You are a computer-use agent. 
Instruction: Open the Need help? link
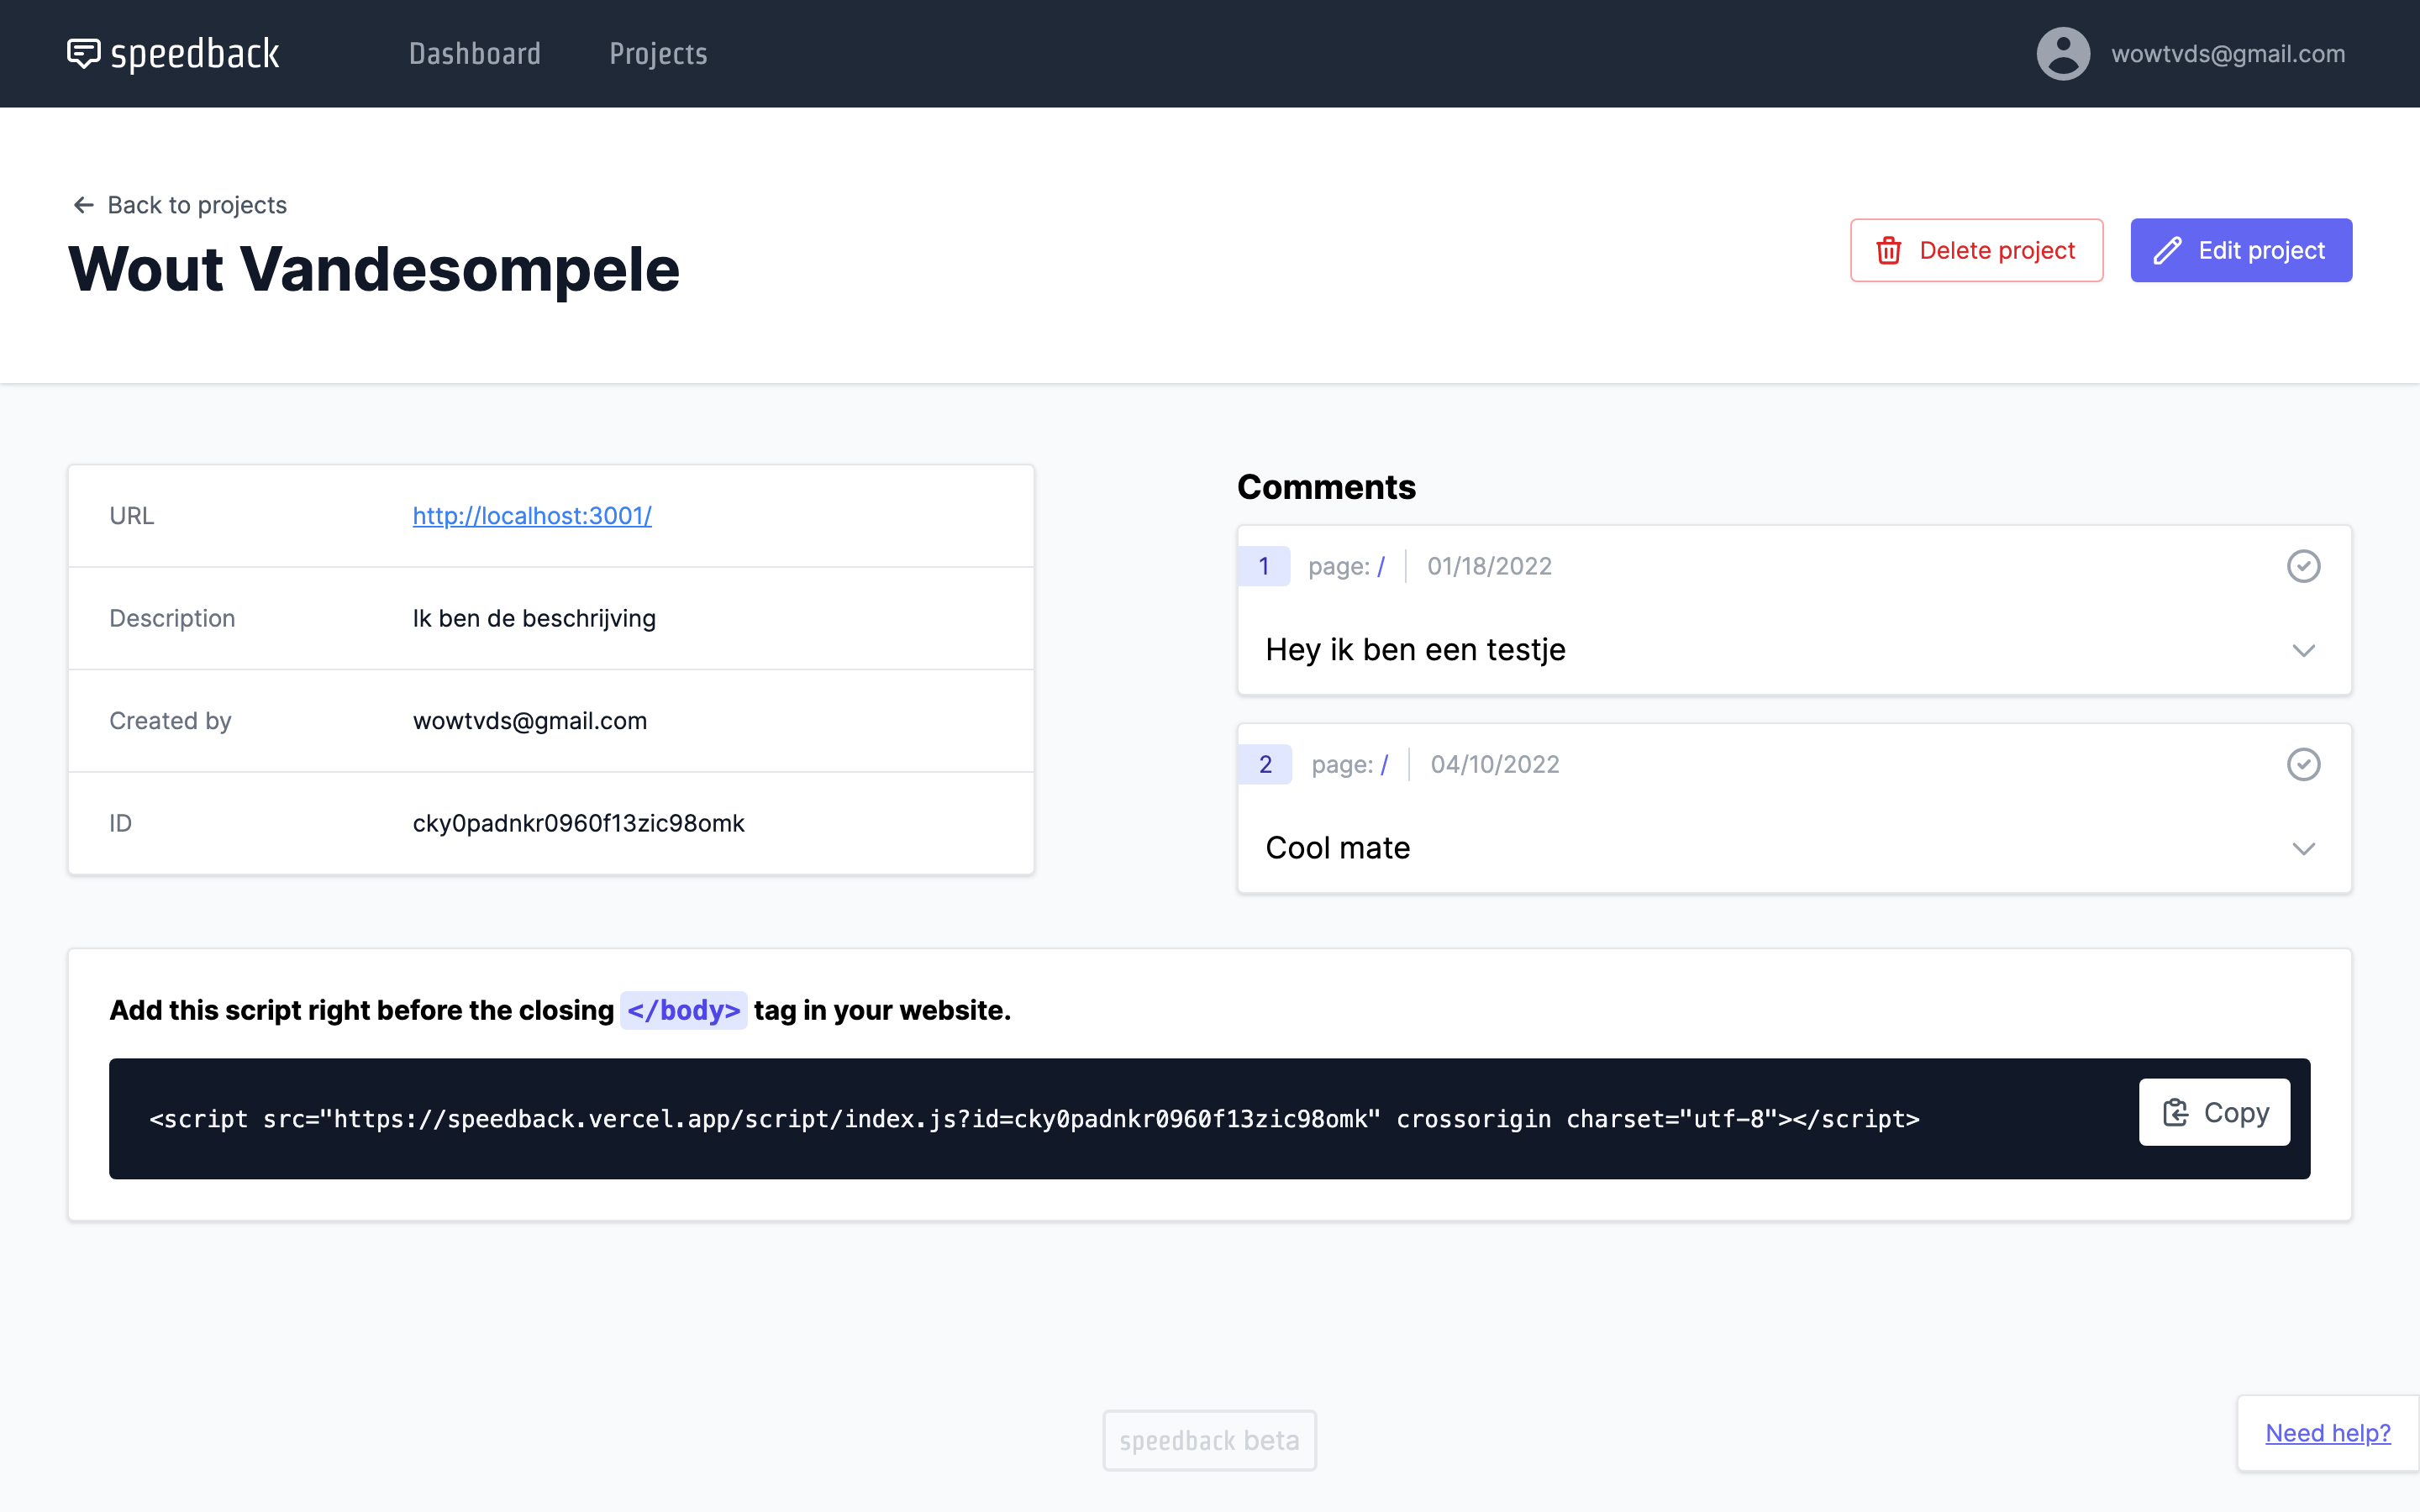(2328, 1433)
